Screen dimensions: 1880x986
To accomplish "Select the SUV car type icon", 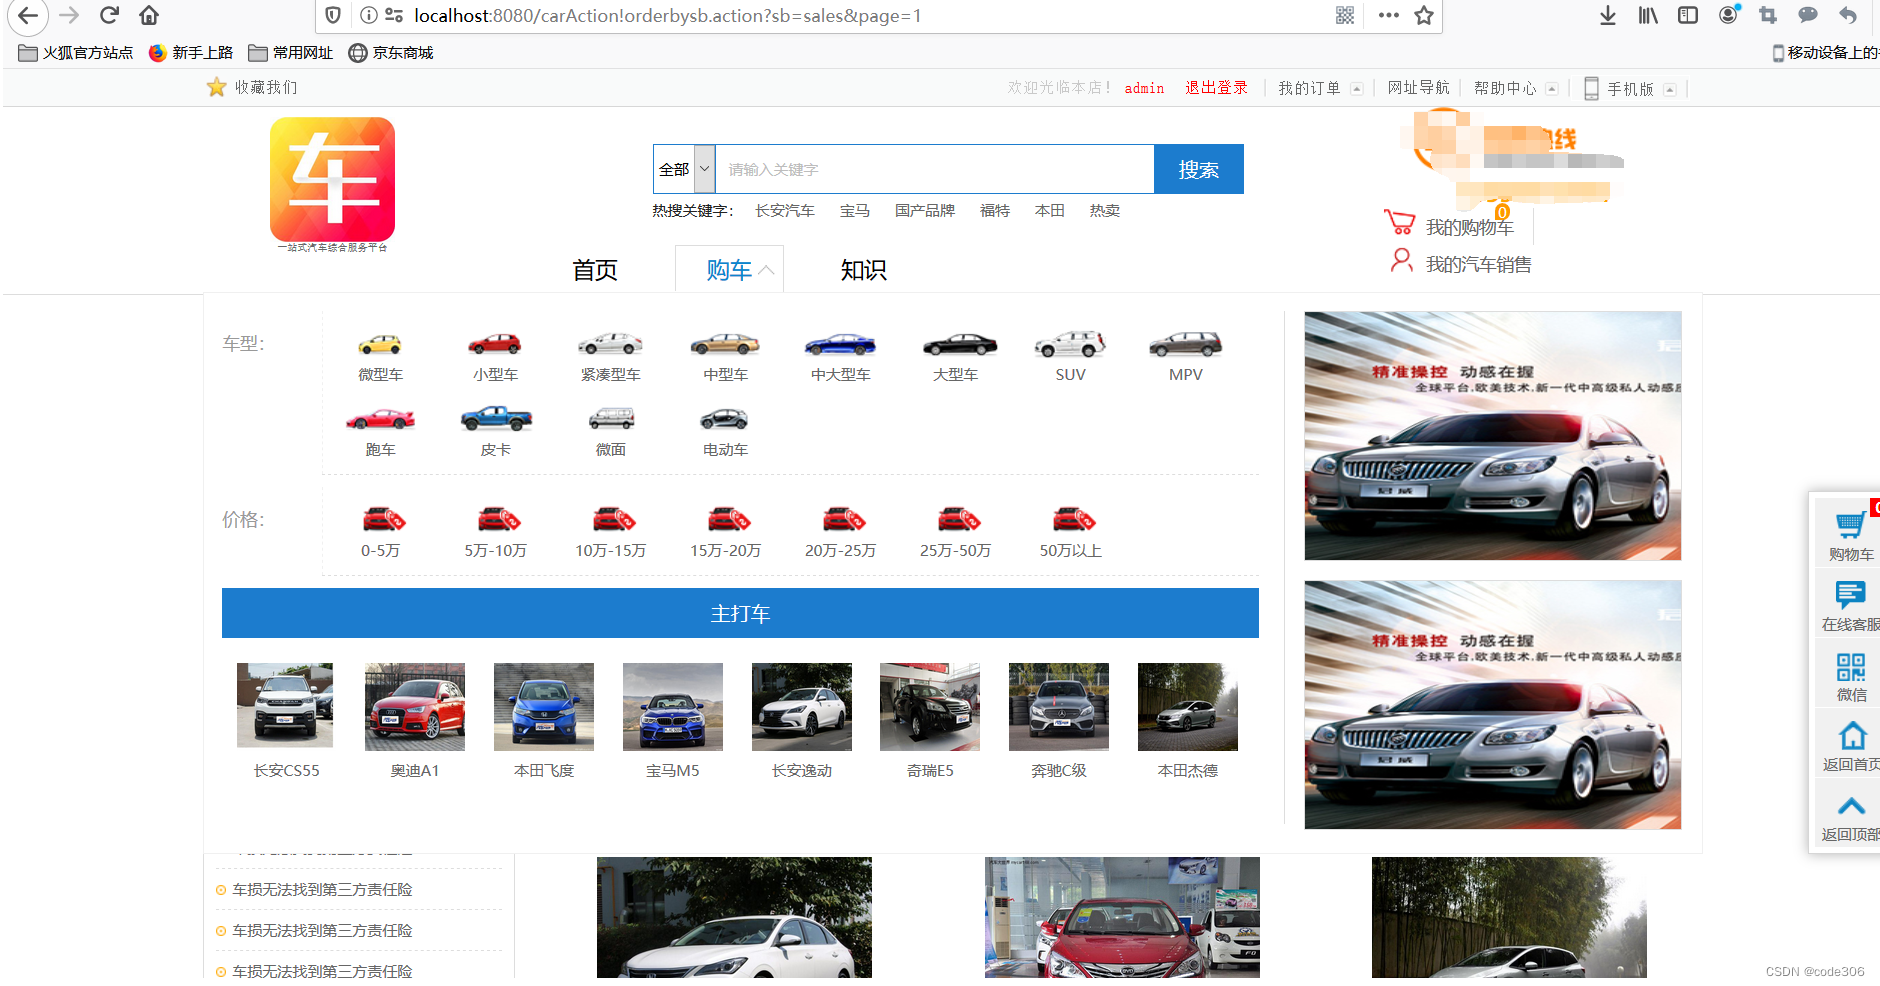I will click(x=1070, y=344).
